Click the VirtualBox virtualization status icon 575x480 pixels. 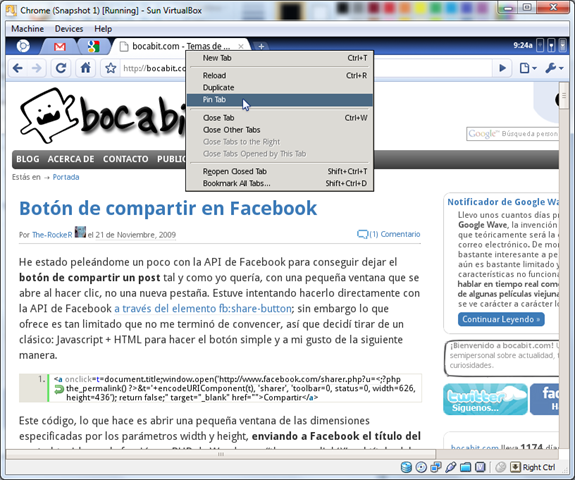[480, 467]
